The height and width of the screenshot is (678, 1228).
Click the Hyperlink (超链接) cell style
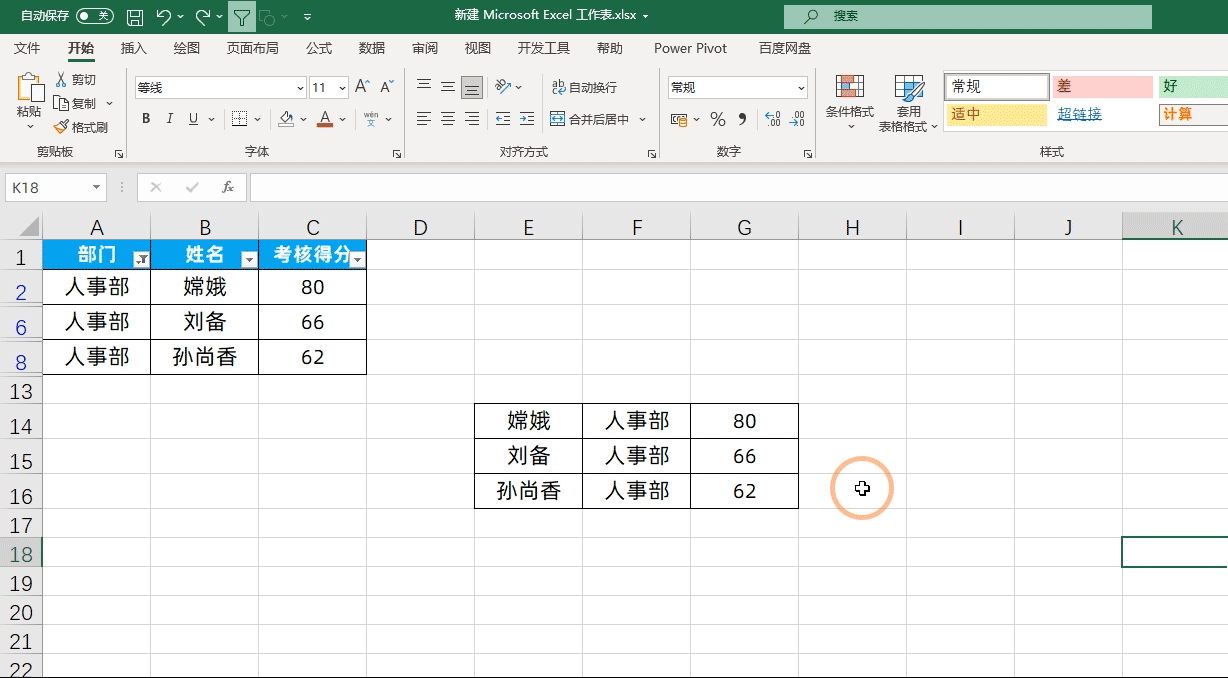1101,114
